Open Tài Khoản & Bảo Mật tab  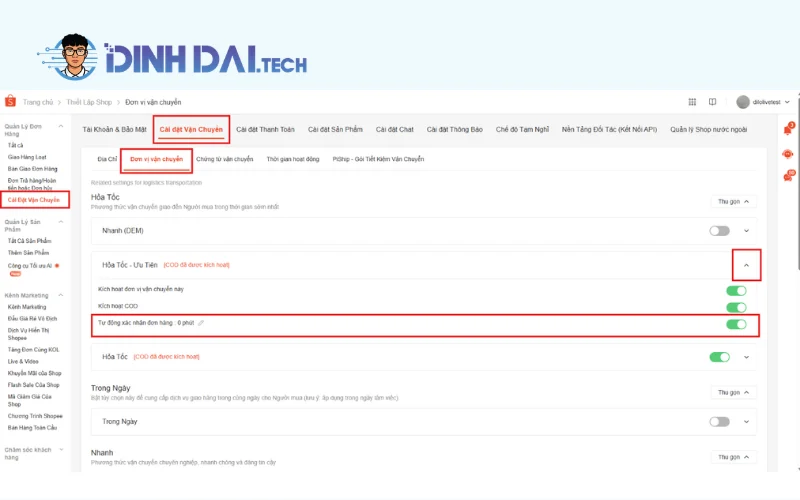(115, 130)
